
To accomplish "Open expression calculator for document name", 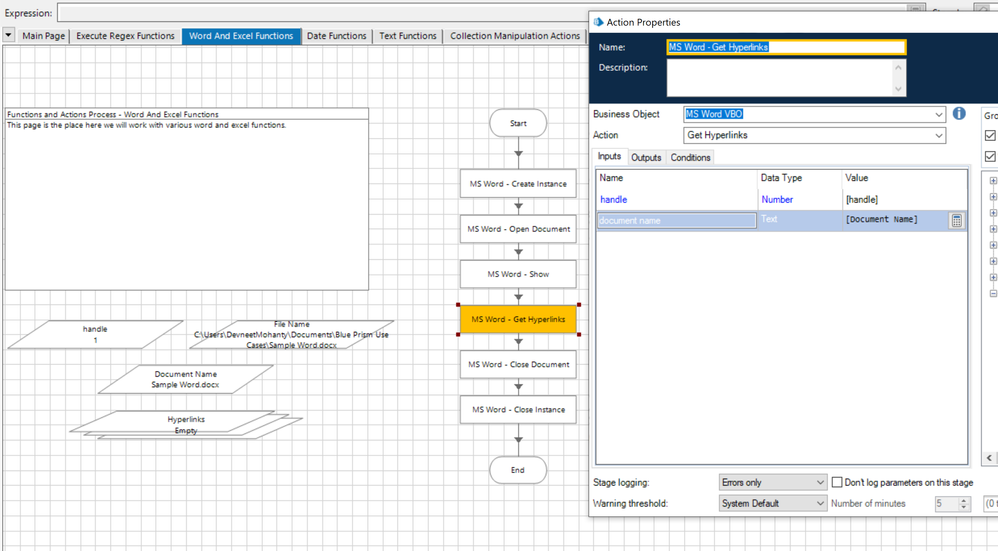I will [x=956, y=221].
